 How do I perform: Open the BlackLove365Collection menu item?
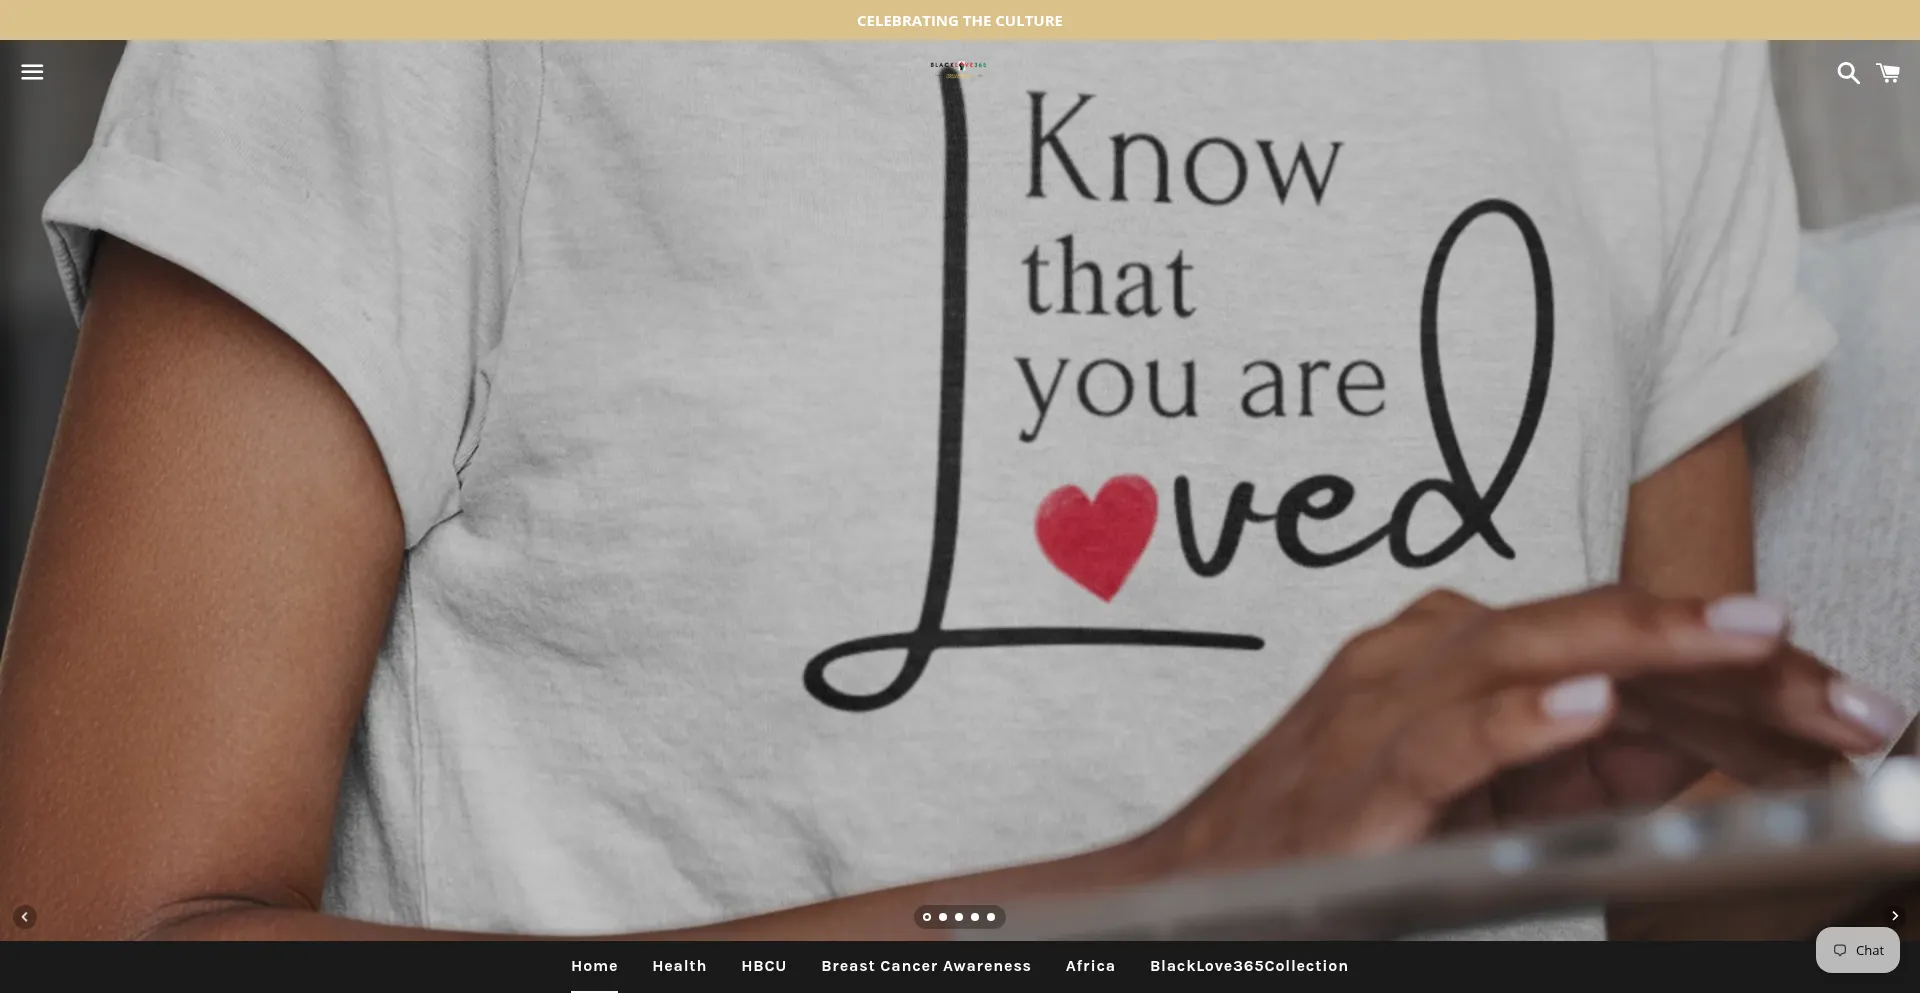[x=1249, y=966]
